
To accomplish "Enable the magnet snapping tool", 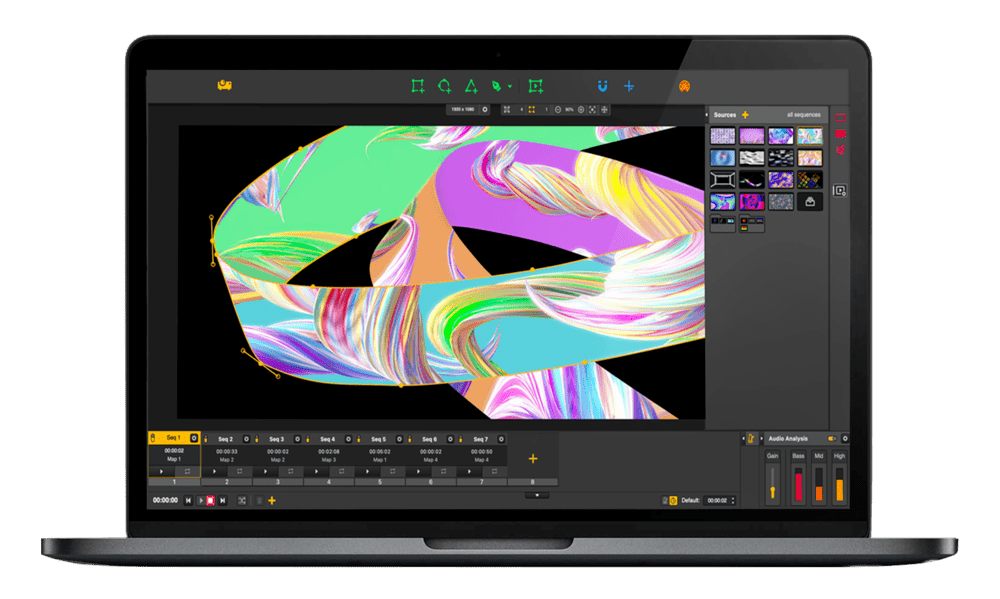I will [x=600, y=86].
